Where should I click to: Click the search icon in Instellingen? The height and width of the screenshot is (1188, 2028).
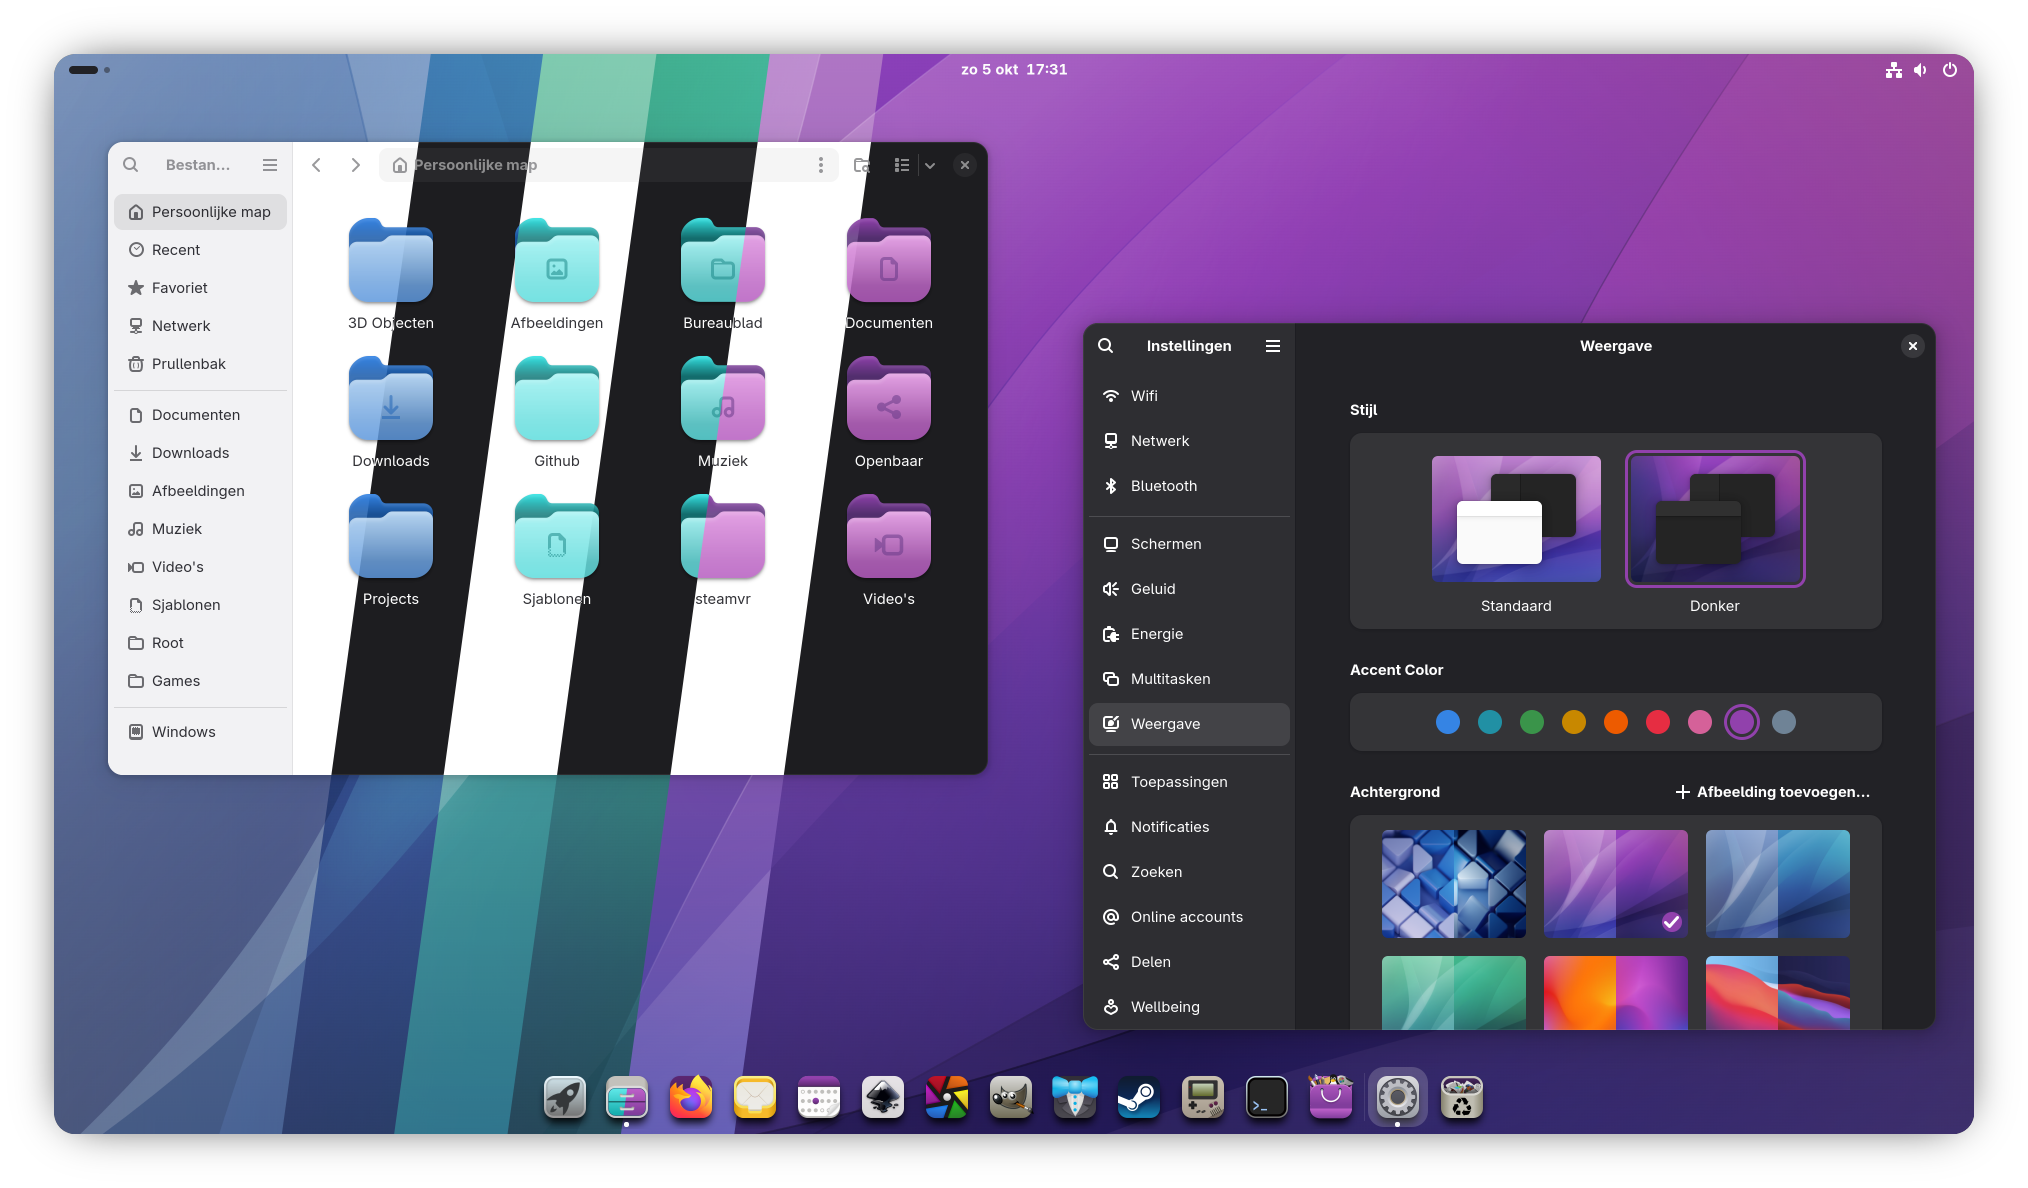[x=1106, y=346]
